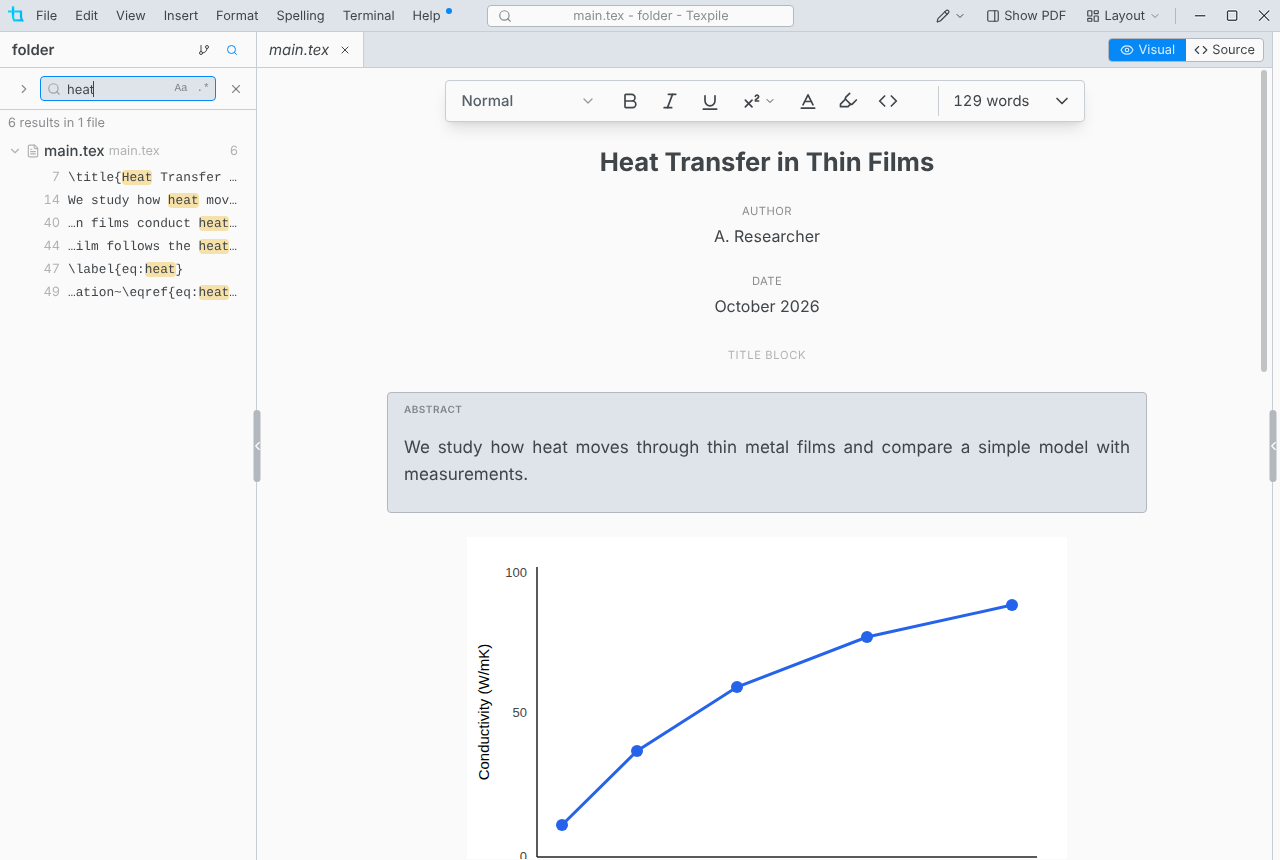Click the editor vertical scrollbar
1280x860 pixels.
coord(1264,221)
